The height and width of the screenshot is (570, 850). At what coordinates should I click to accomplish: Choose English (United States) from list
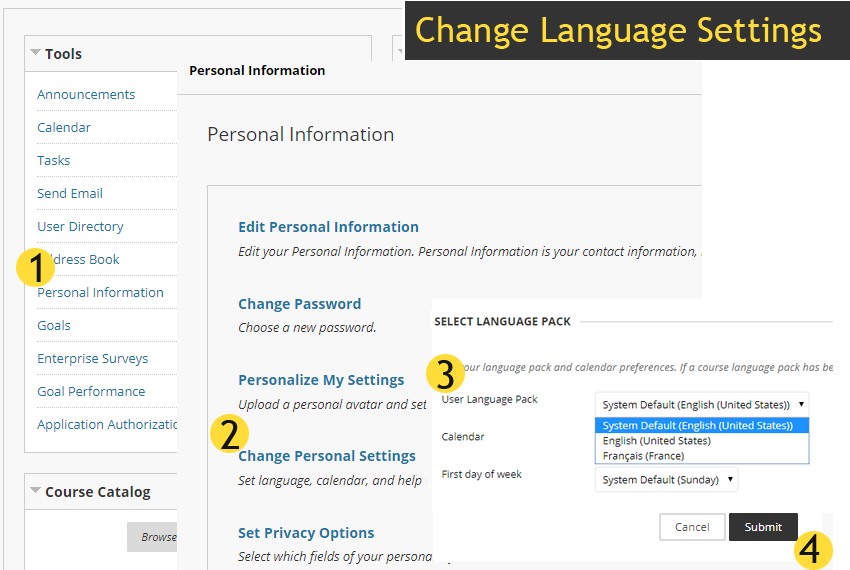point(657,441)
